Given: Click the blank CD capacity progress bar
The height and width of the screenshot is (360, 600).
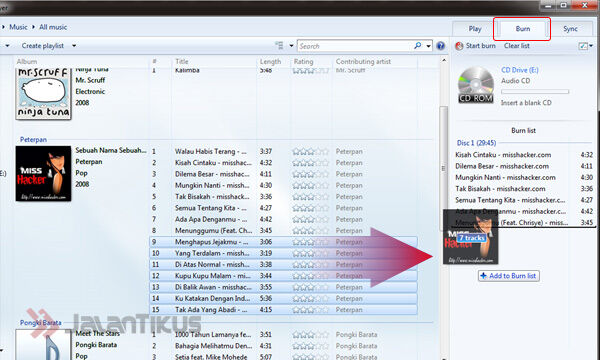Looking at the screenshot, I should [535, 92].
